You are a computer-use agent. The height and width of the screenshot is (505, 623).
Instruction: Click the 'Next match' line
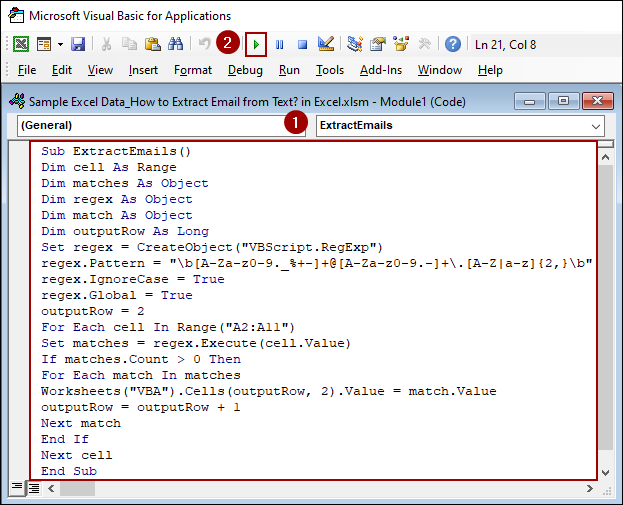pos(81,423)
